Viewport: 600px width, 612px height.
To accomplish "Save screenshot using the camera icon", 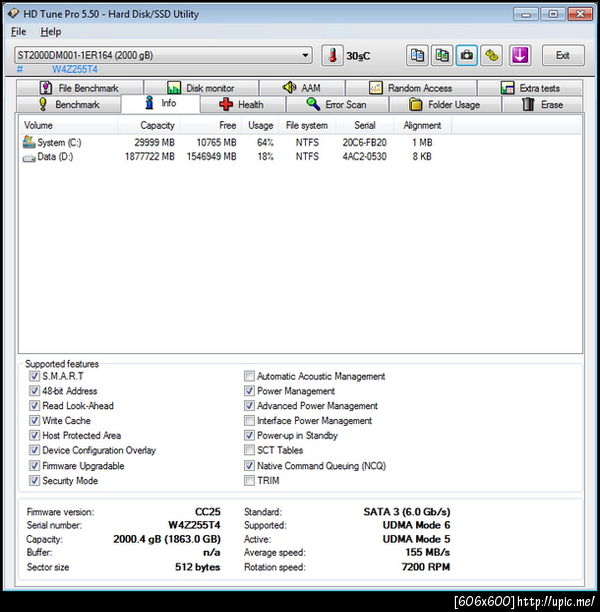I will [466, 55].
